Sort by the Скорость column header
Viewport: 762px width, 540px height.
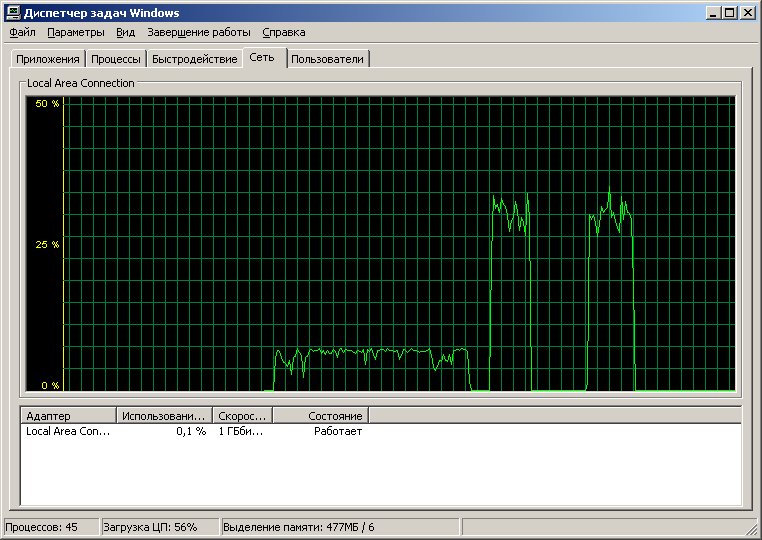pyautogui.click(x=242, y=416)
